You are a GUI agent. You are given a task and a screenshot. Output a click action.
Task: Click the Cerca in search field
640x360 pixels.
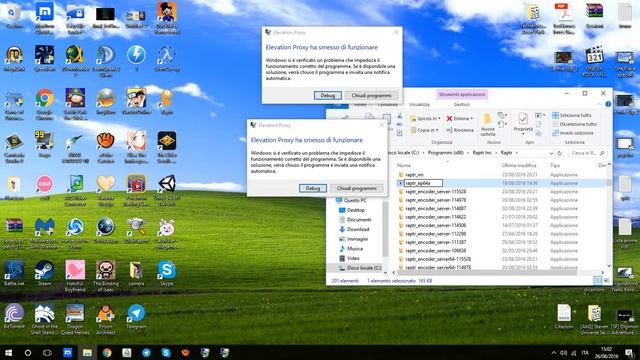[587, 153]
